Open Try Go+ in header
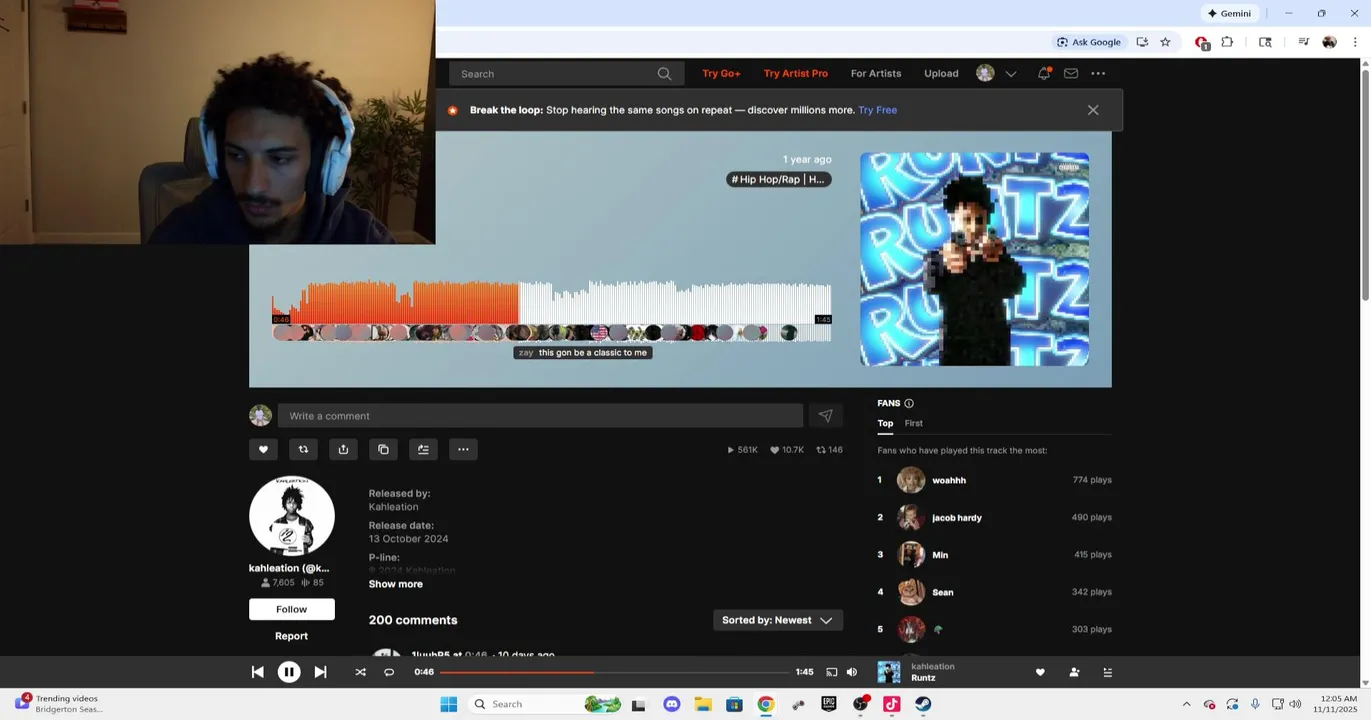Viewport: 1371px width, 720px height. (721, 73)
